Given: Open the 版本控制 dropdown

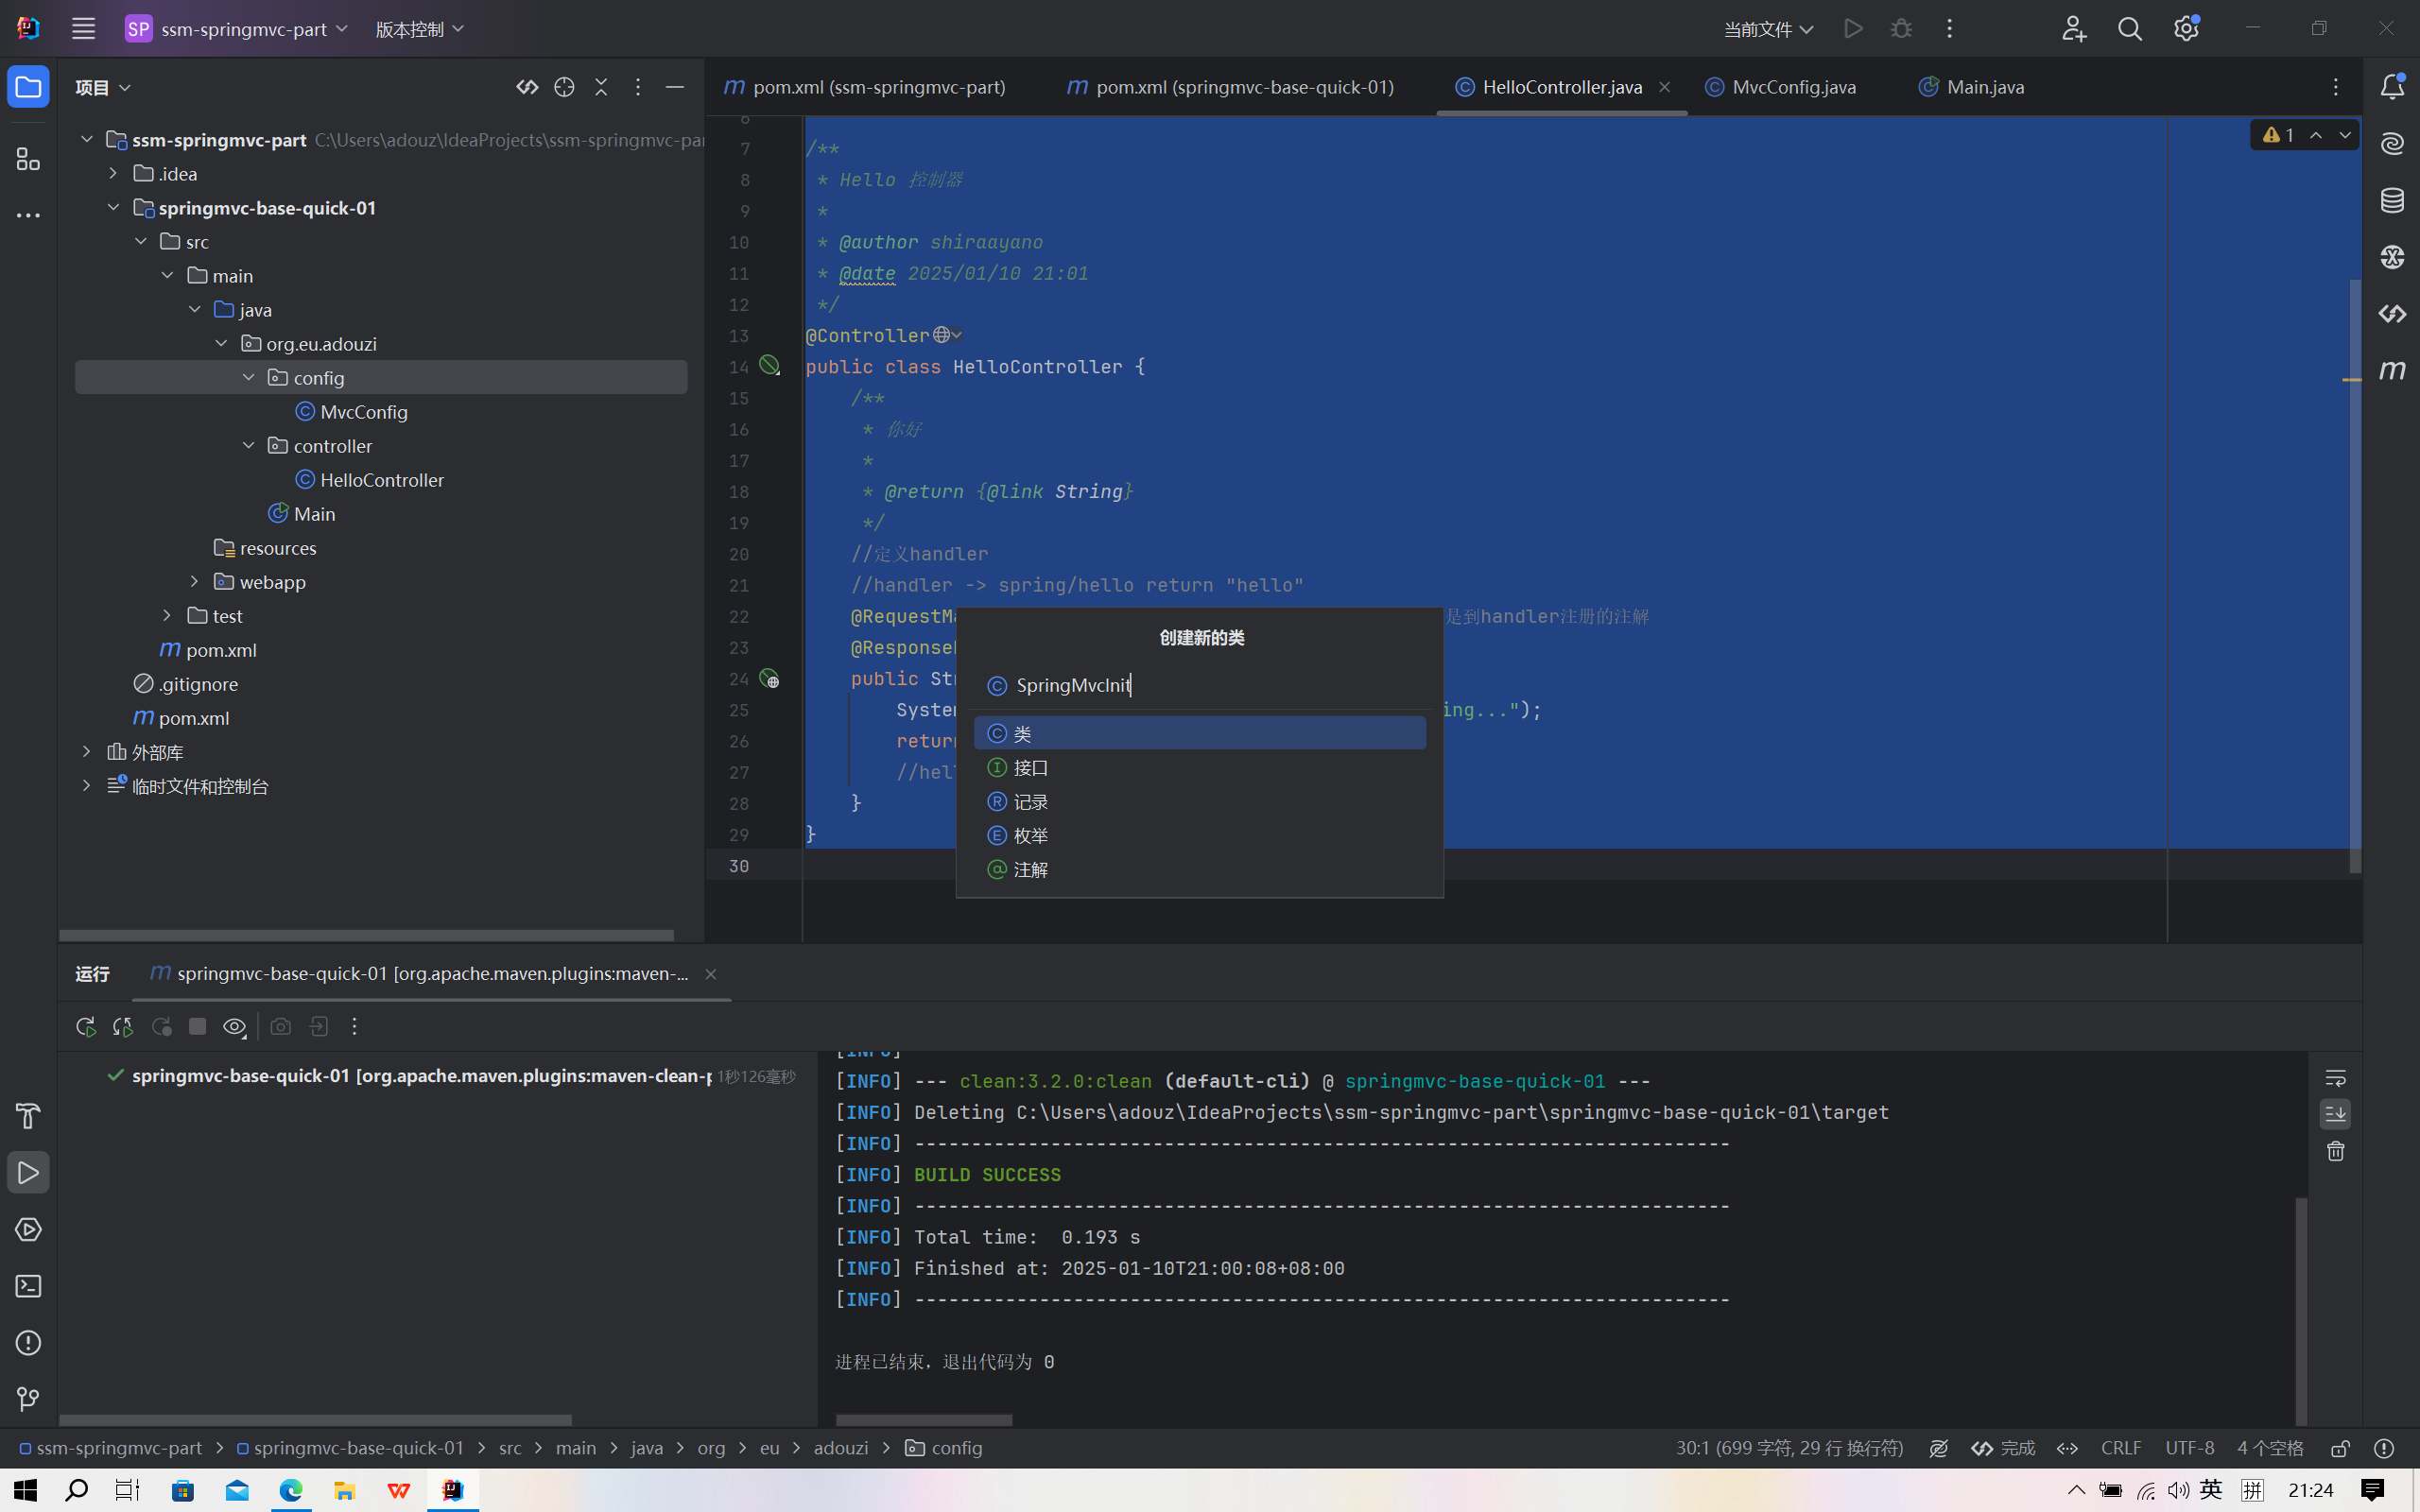Looking at the screenshot, I should [419, 29].
